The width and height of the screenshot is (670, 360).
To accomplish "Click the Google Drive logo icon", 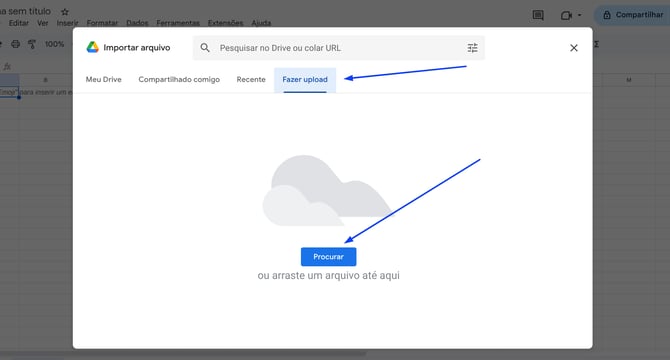I will 92,47.
